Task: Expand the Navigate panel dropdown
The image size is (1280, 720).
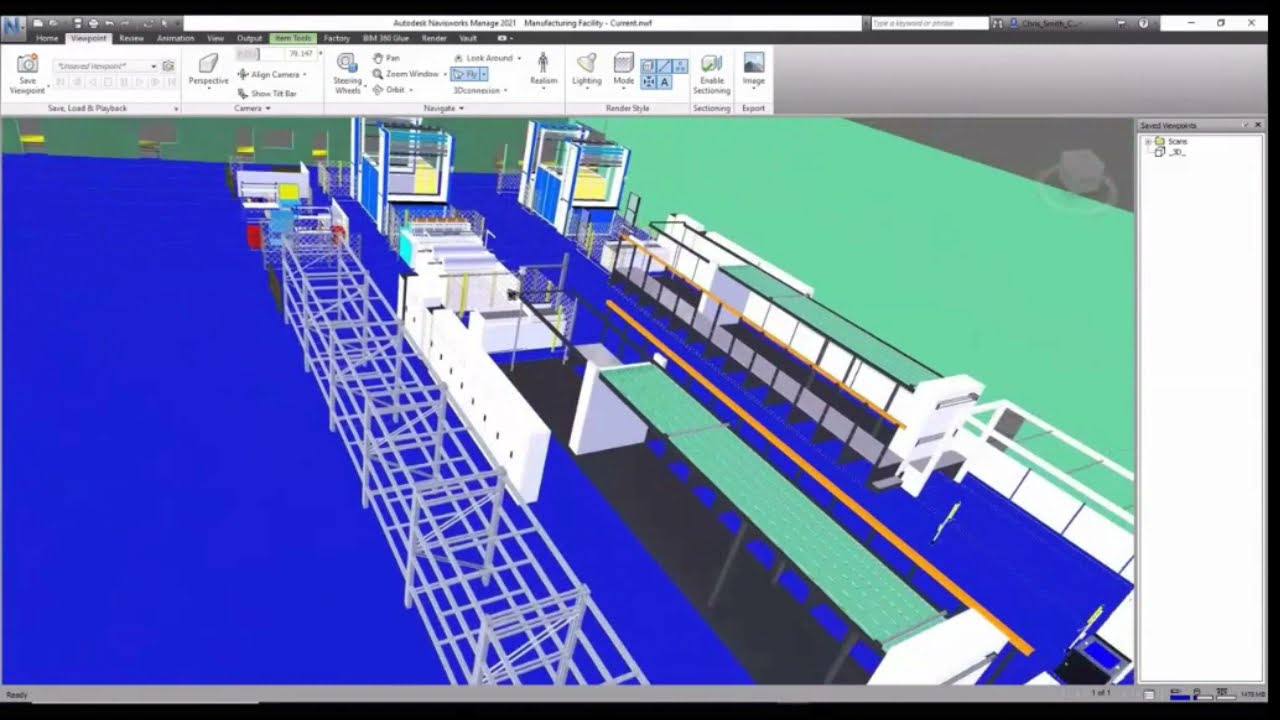Action: tap(461, 108)
